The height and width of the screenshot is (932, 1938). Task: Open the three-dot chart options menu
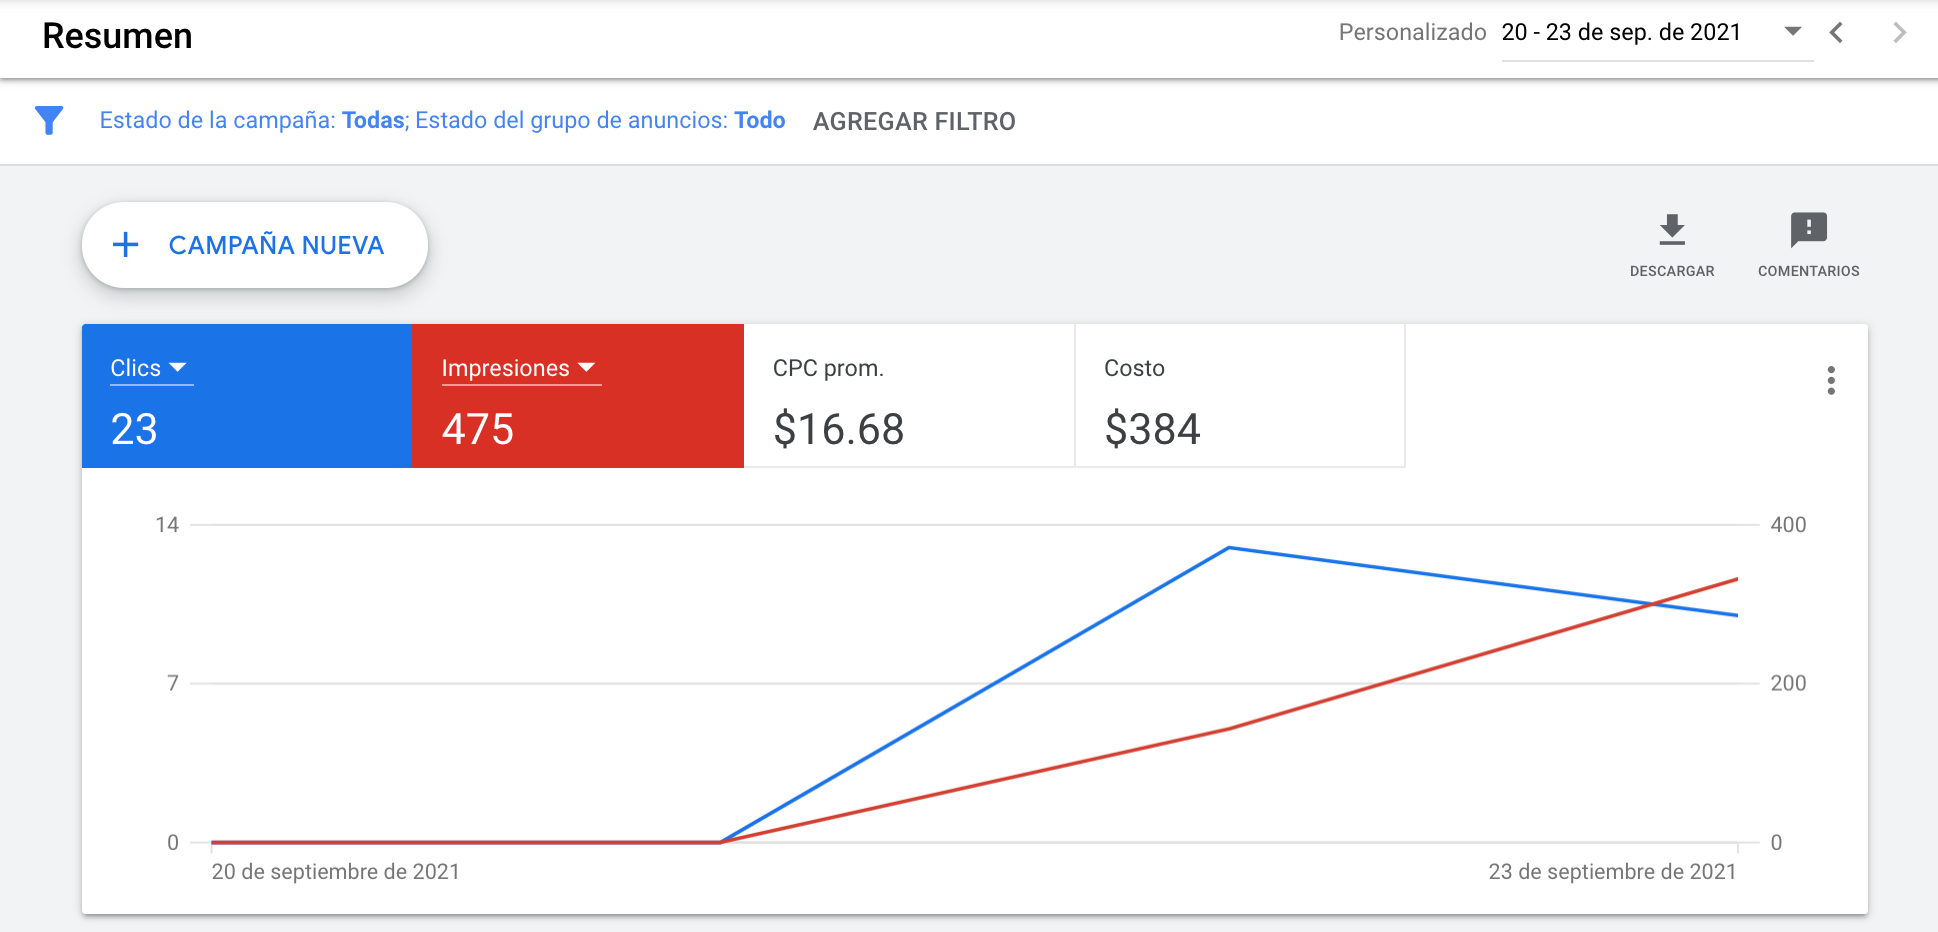click(x=1831, y=380)
